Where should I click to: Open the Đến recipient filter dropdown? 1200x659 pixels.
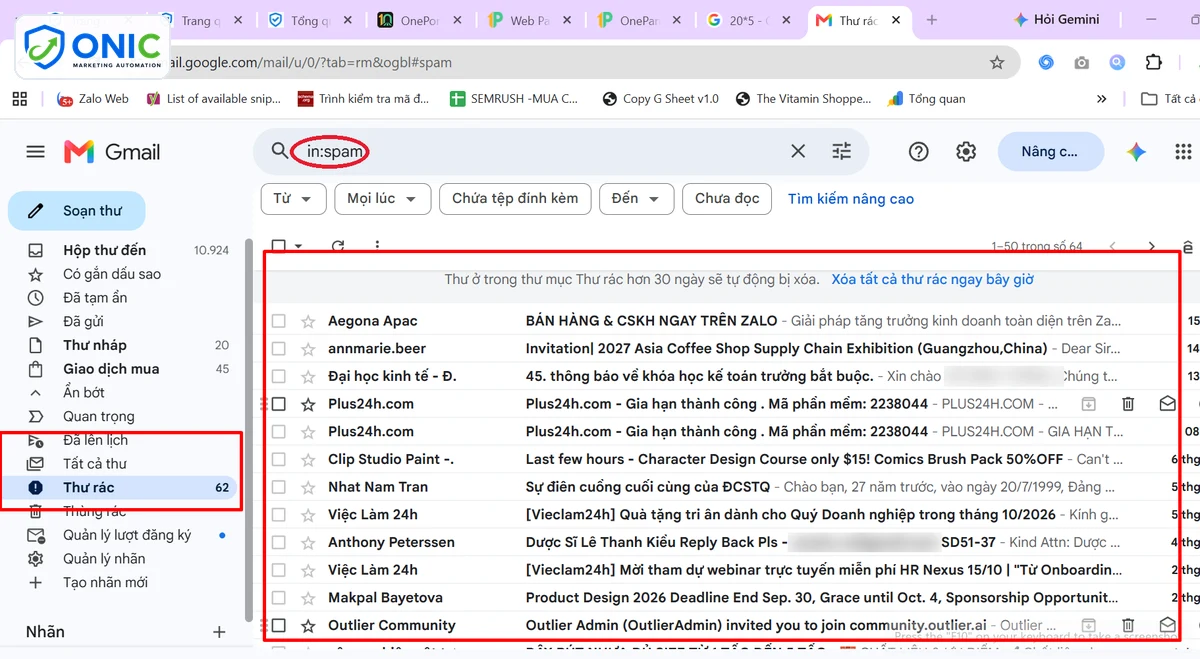(x=636, y=199)
